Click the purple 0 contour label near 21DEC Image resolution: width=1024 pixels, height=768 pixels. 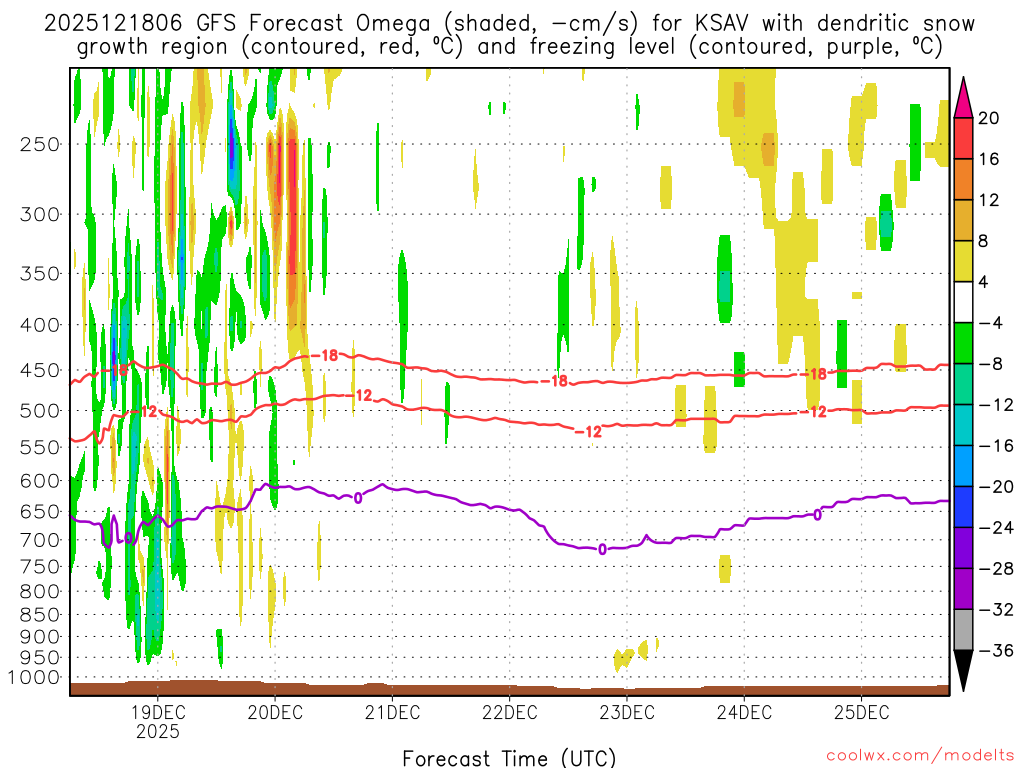coord(358,499)
